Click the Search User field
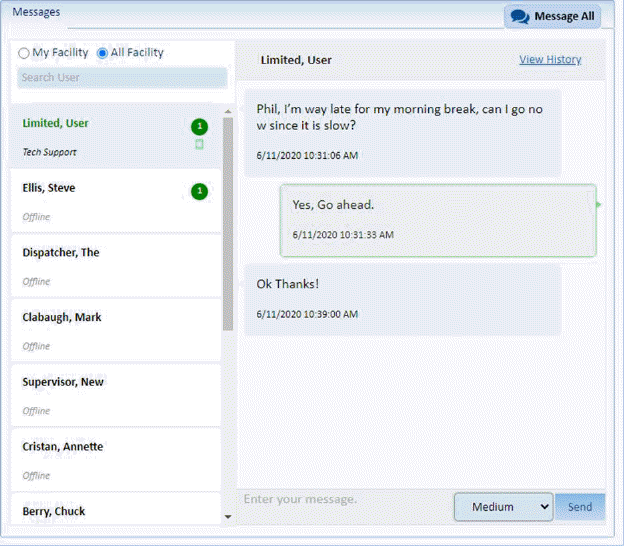 (122, 78)
